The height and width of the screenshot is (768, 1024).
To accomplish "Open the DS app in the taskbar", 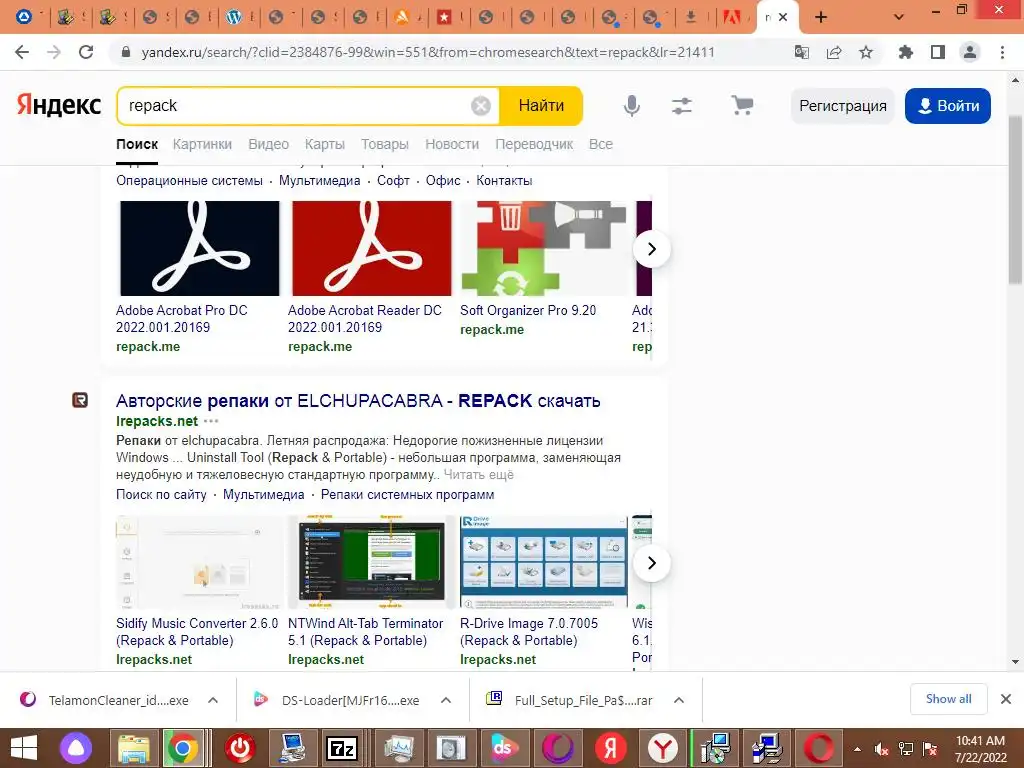I will (x=503, y=748).
